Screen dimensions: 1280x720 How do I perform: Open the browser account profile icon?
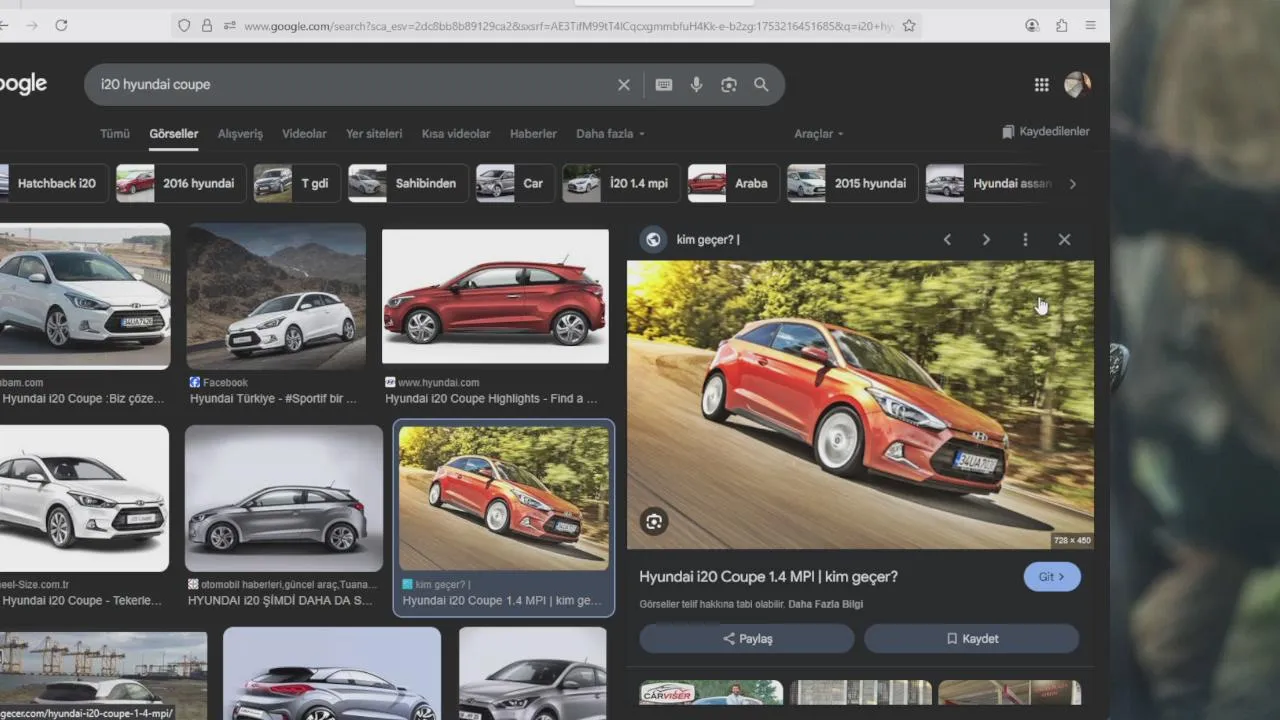[1032, 26]
